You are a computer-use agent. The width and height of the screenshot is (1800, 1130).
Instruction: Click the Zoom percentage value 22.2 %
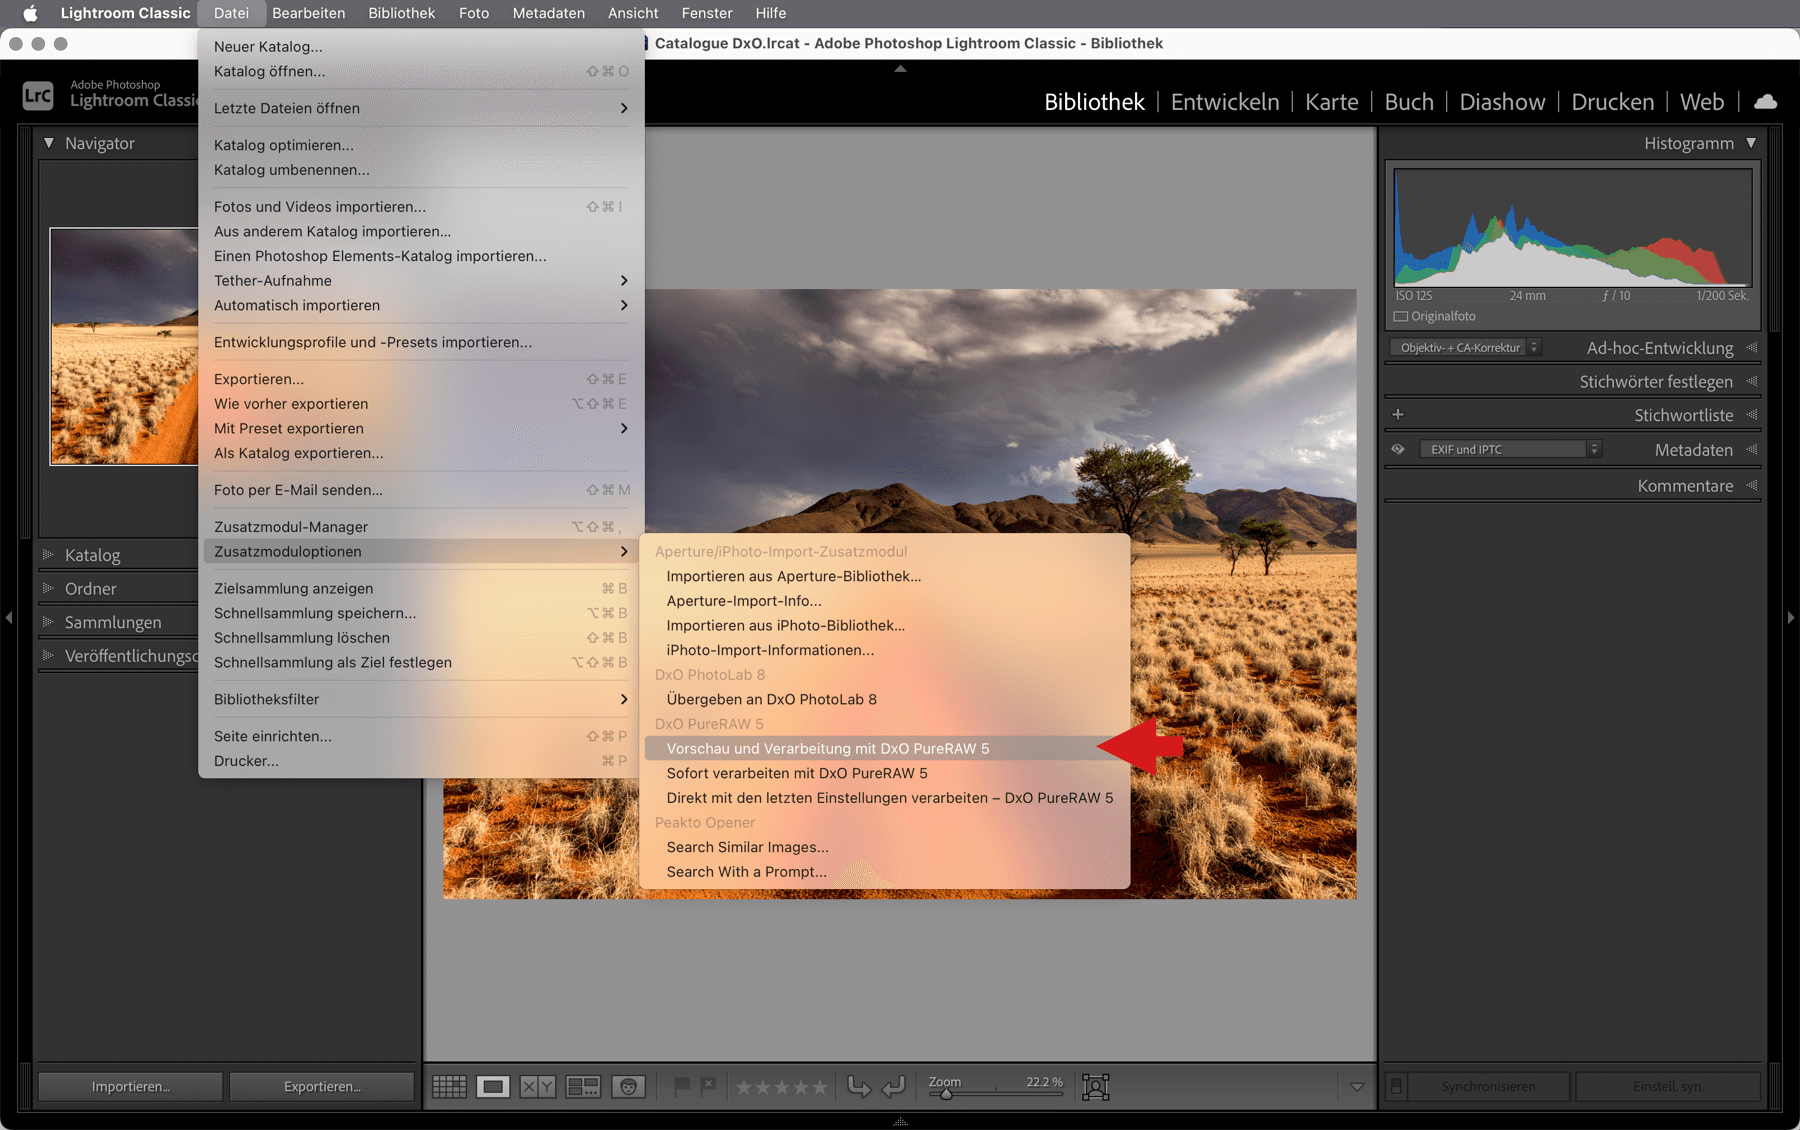coord(1044,1082)
